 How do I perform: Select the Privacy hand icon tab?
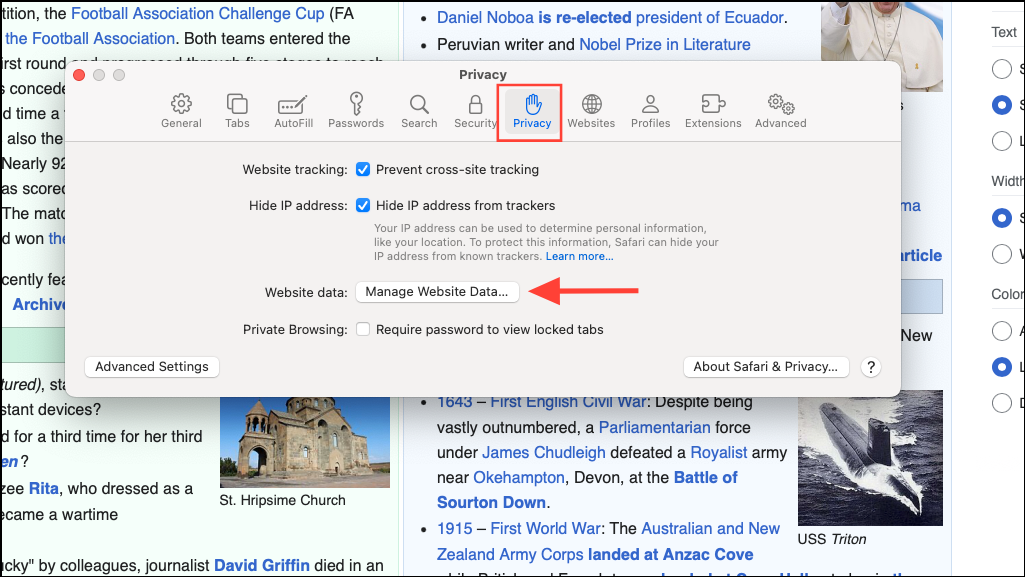point(531,111)
